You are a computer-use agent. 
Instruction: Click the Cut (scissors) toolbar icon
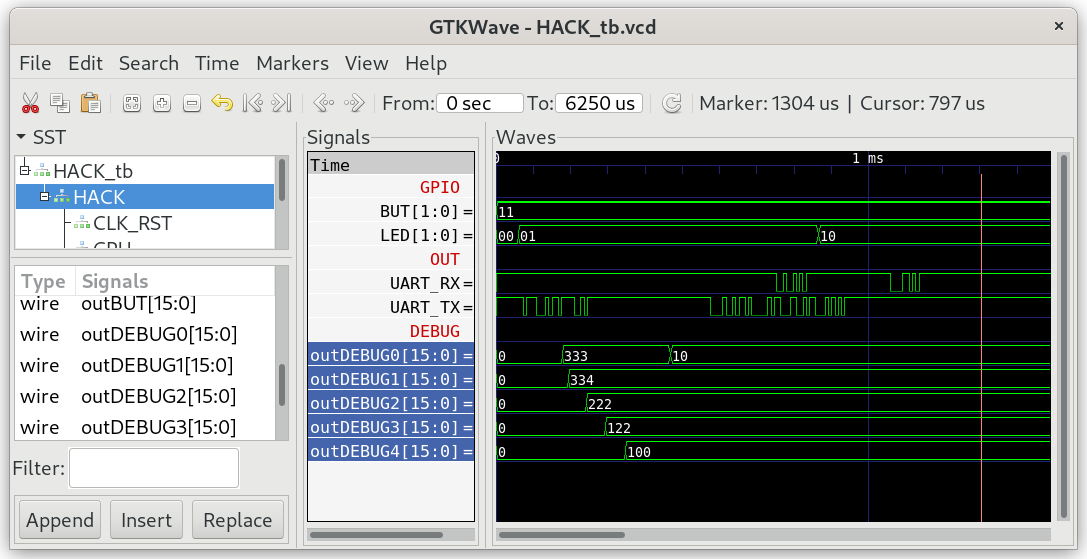(x=30, y=103)
